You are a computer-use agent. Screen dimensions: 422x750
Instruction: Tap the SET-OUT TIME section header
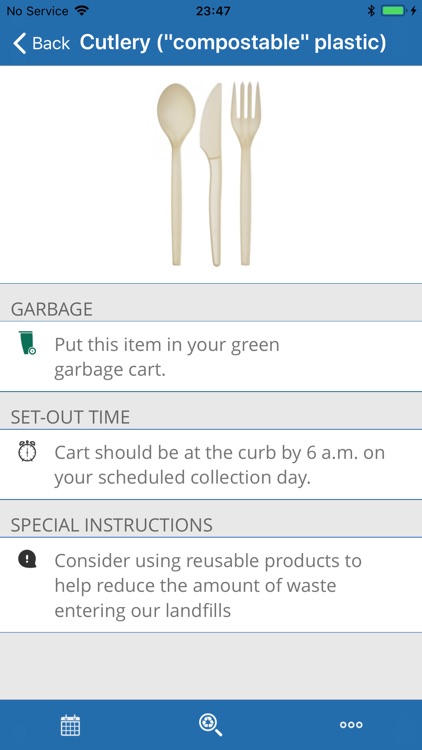[211, 417]
